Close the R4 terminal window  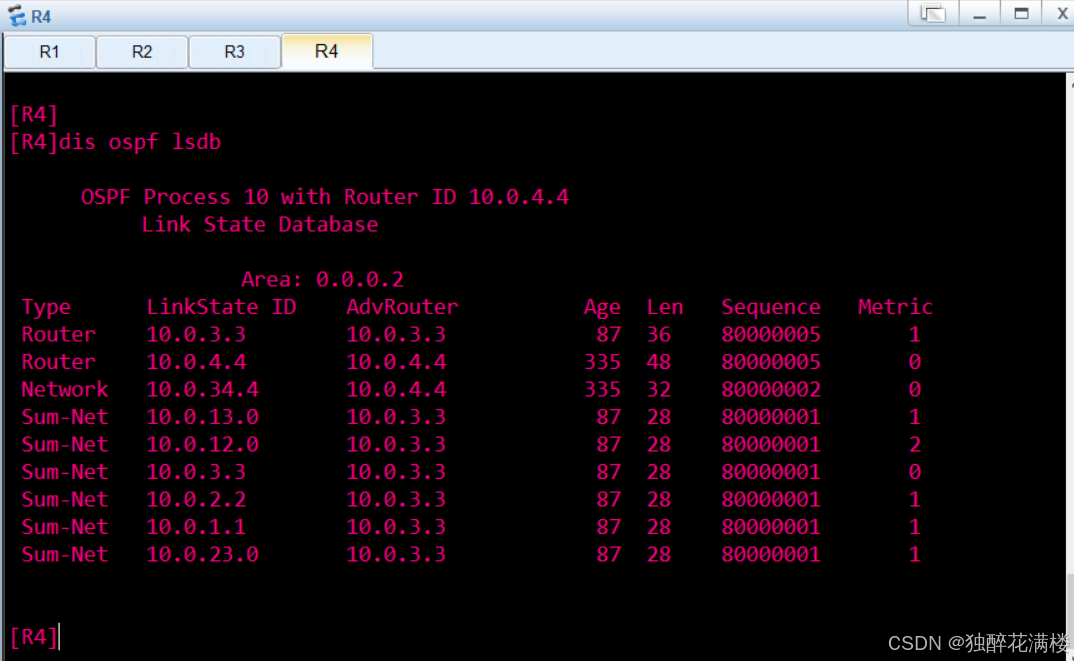[x=1061, y=14]
